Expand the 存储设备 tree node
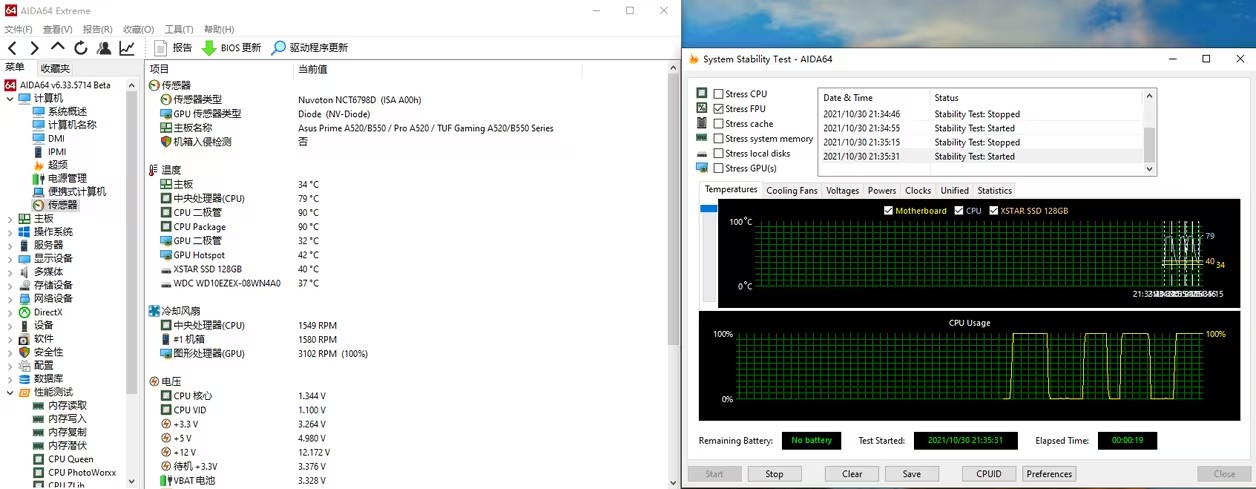This screenshot has height=489, width=1256. point(10,285)
